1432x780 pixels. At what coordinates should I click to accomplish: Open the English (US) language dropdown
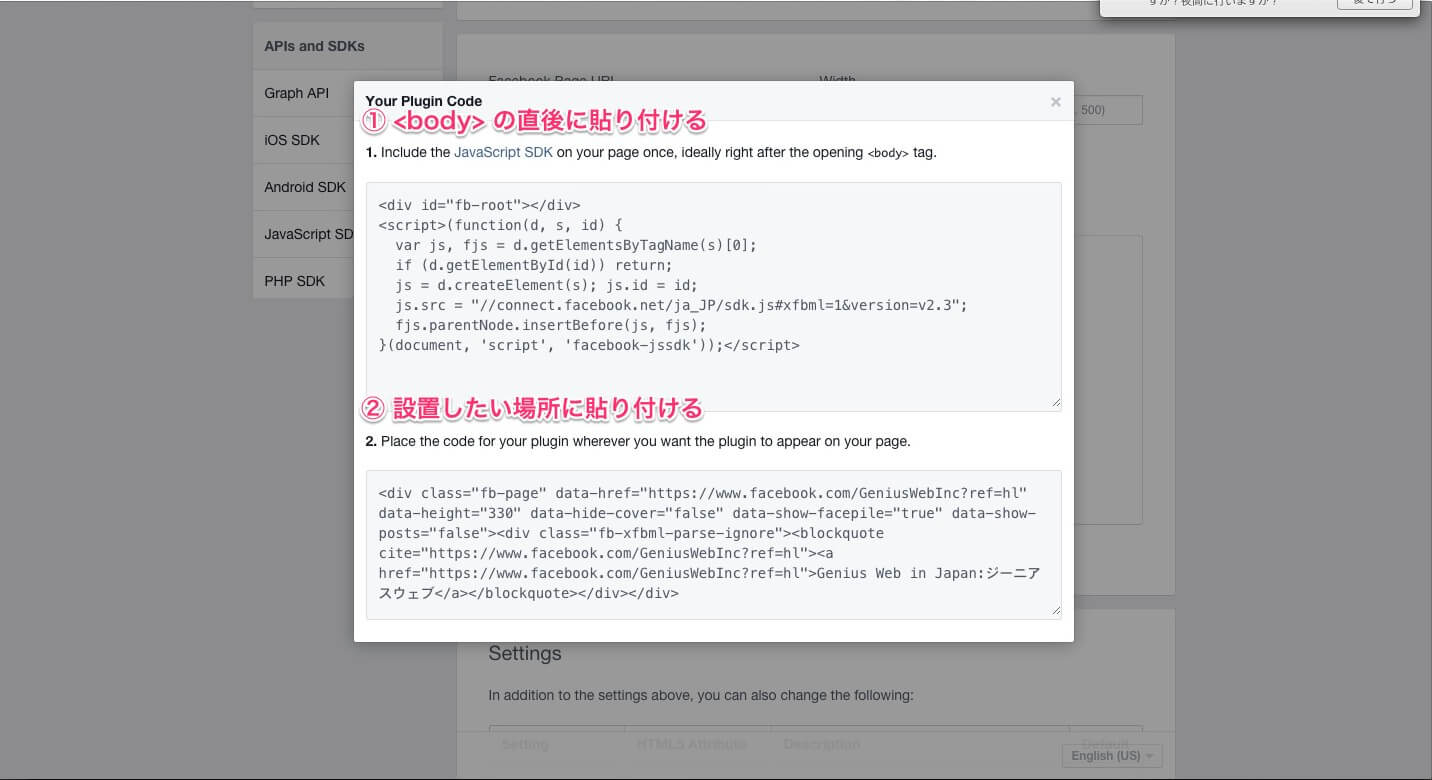1112,756
